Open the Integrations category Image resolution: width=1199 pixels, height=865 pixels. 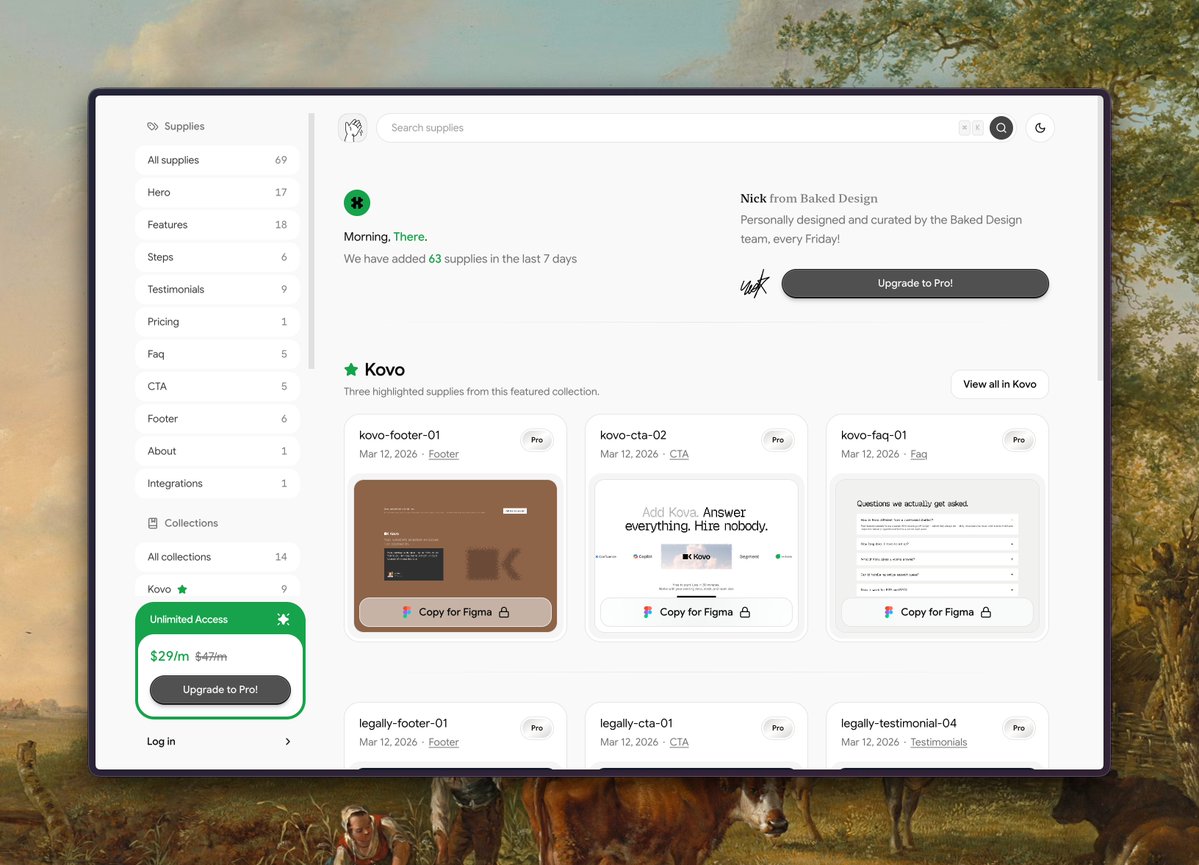tap(217, 483)
